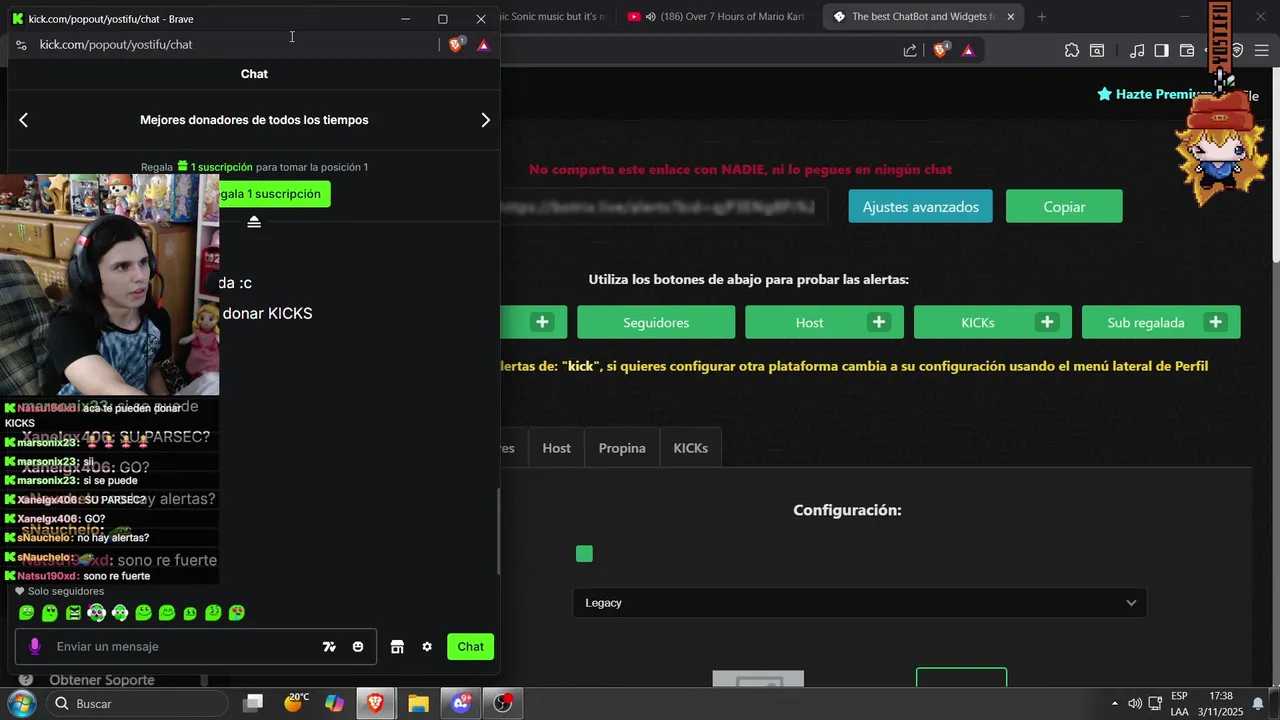Switch to the KICKs settings tab

point(690,448)
